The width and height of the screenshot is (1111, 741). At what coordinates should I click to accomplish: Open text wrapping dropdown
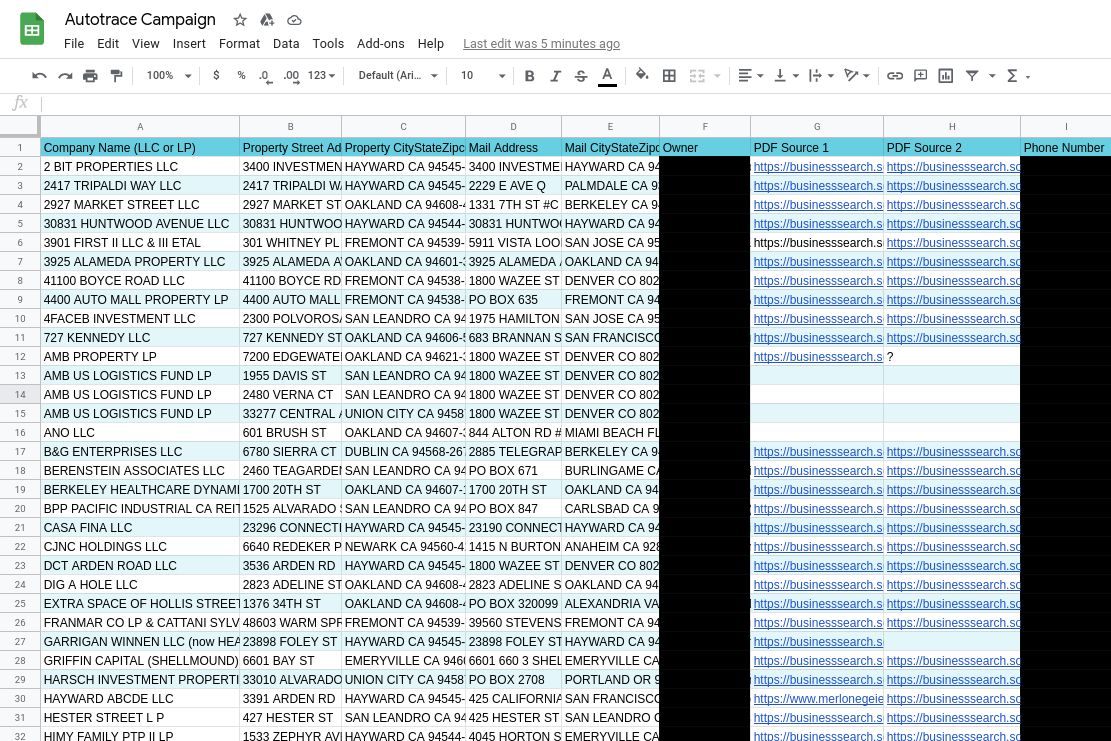tap(821, 76)
